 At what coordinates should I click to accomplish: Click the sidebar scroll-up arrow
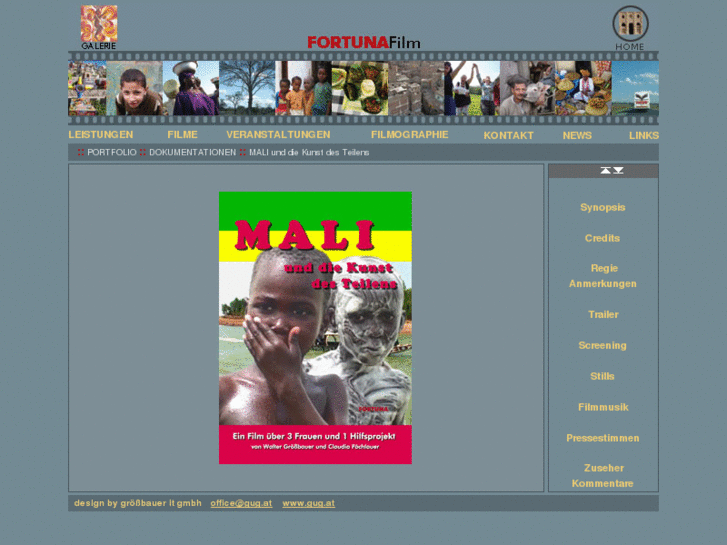point(606,171)
